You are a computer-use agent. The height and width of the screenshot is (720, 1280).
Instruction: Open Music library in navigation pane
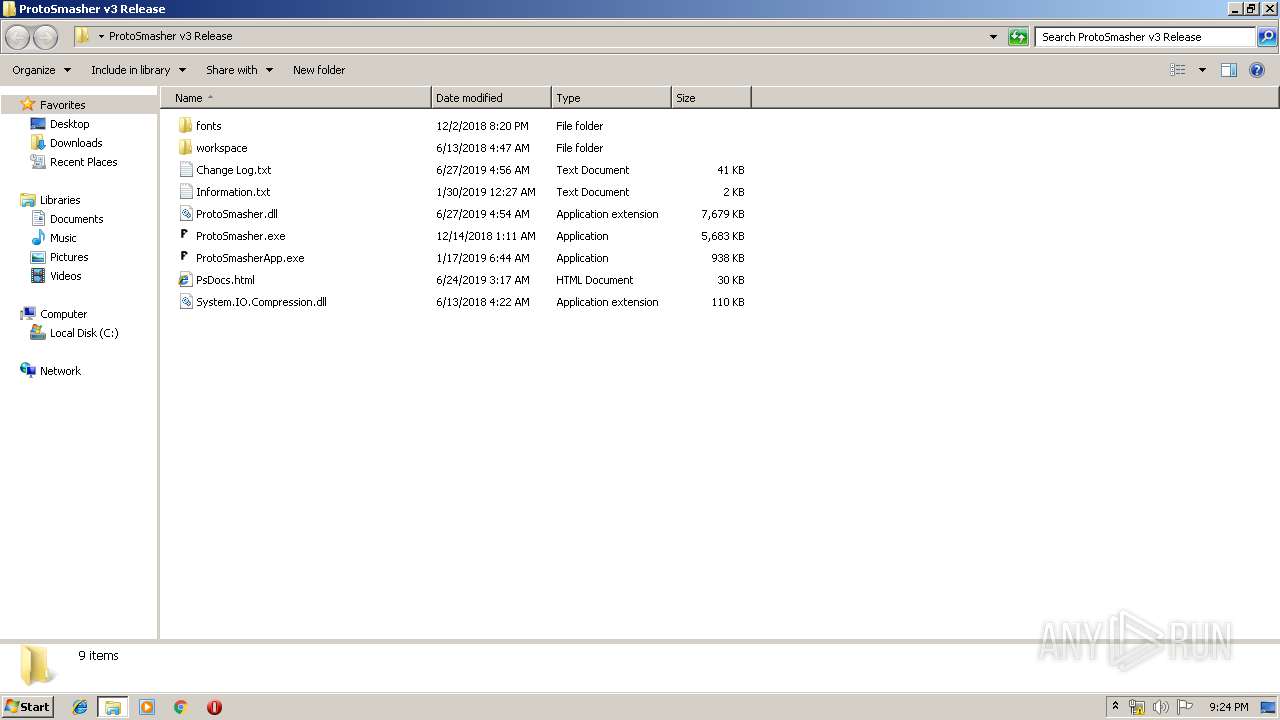click(63, 238)
